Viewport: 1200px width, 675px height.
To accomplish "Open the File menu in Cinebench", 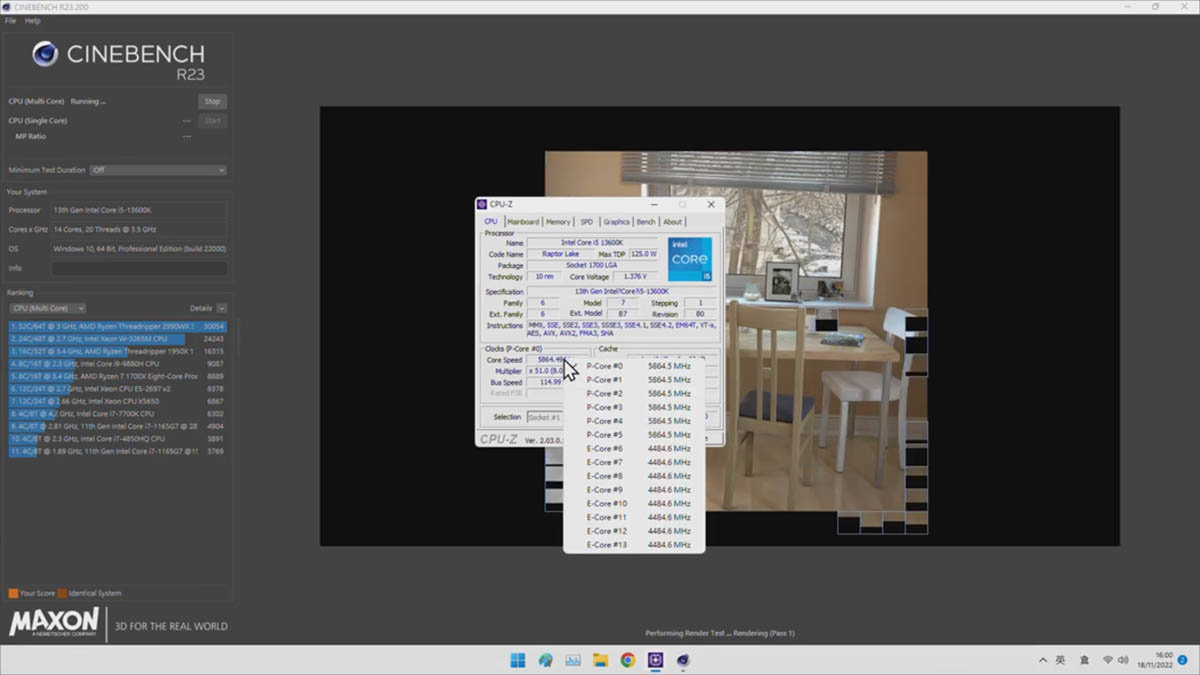I will coord(10,20).
